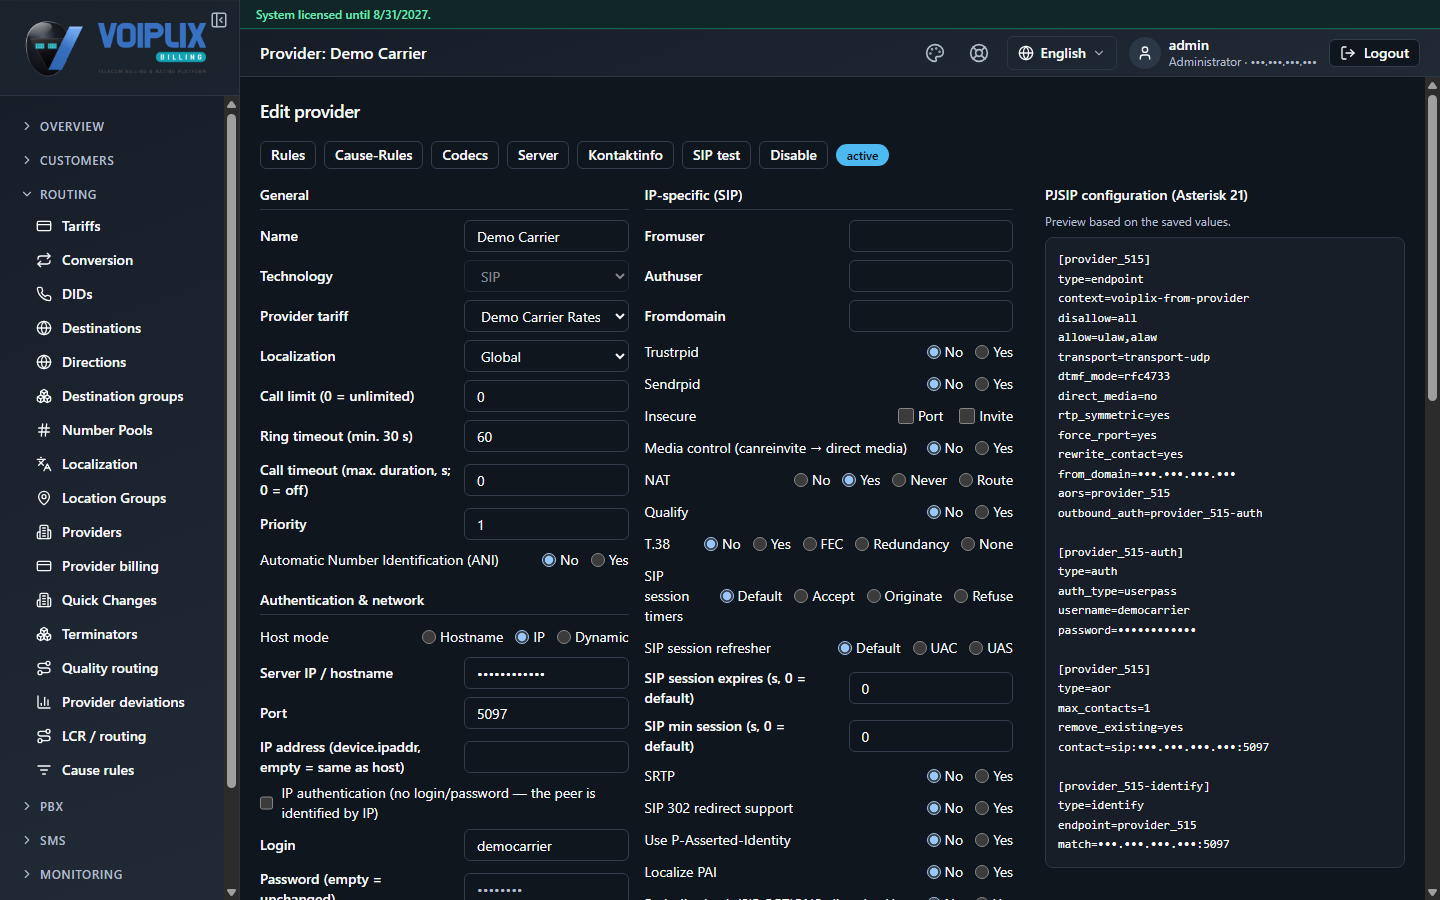Click the Port field showing 5097
This screenshot has height=900, width=1440.
(x=546, y=713)
